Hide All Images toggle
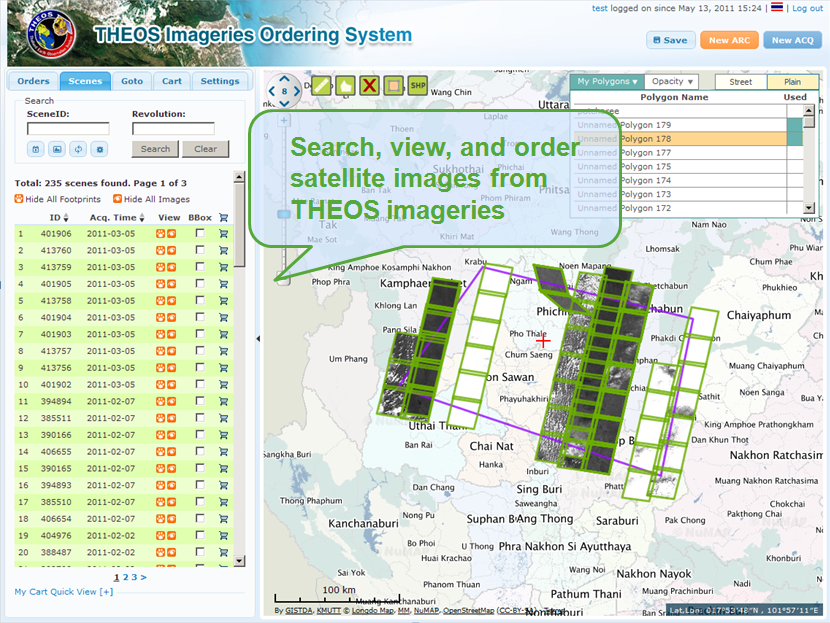The image size is (830, 623). point(151,199)
